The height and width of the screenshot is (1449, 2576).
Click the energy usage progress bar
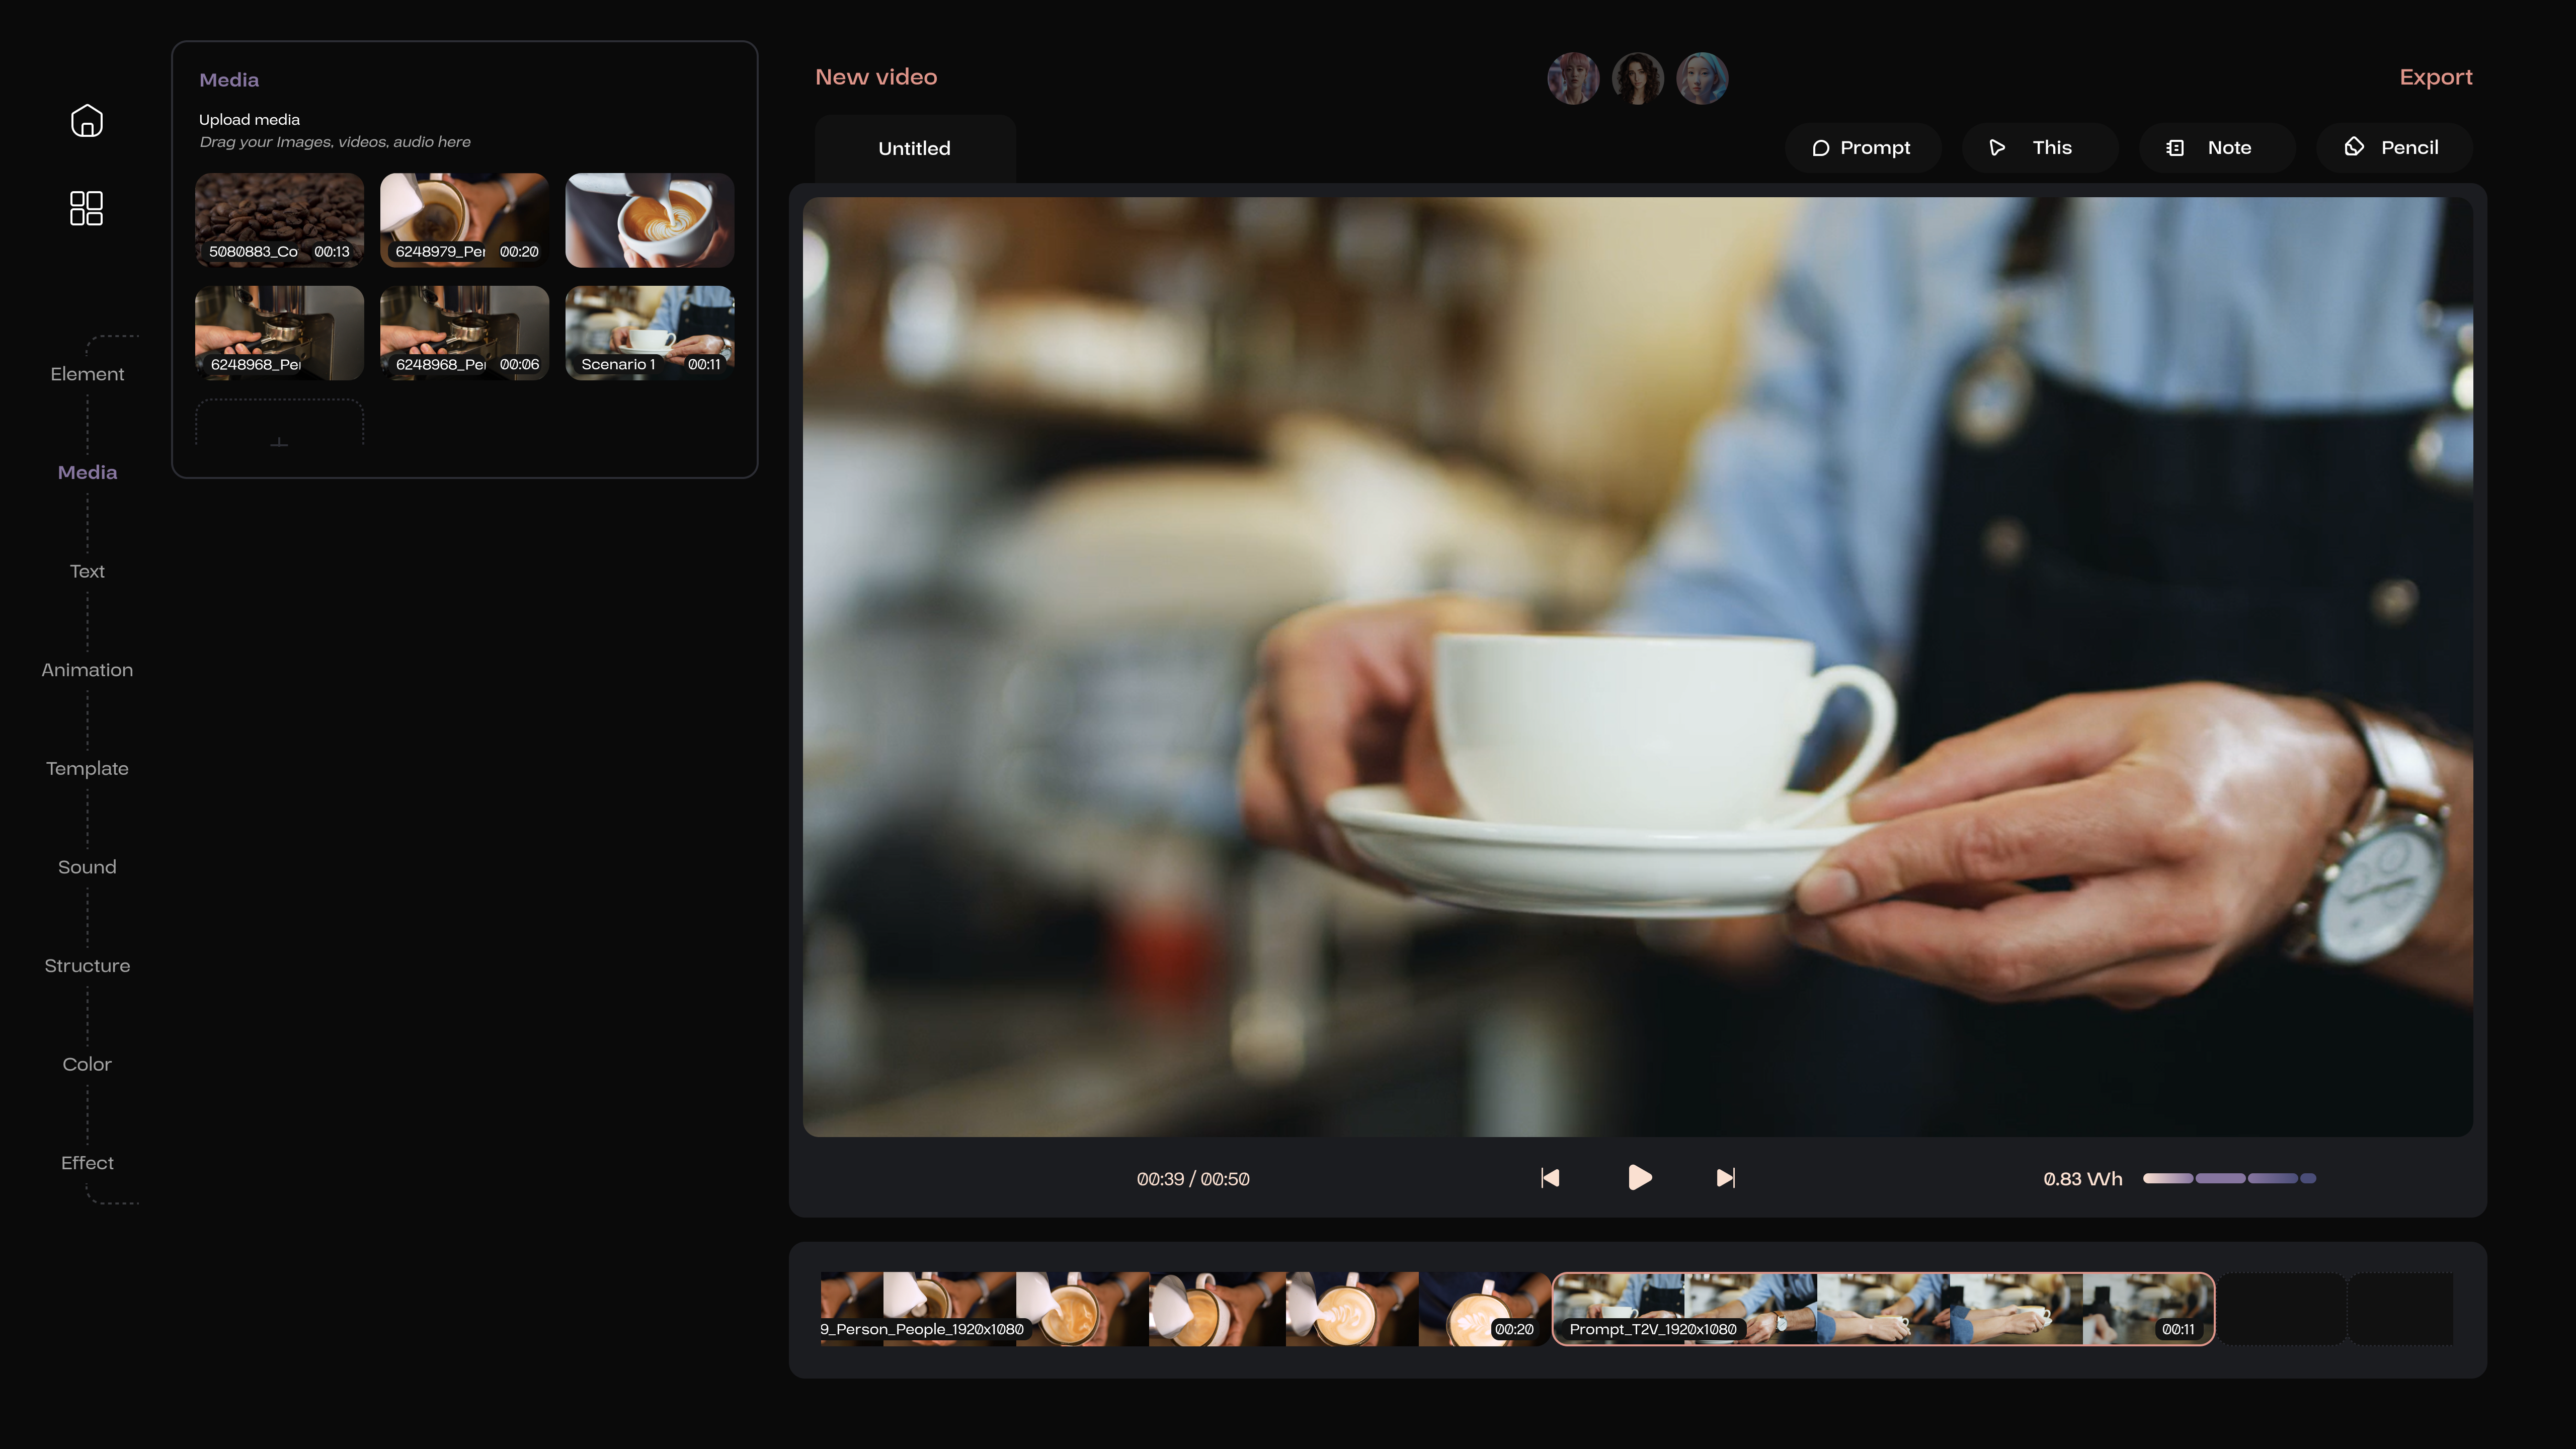click(2228, 1178)
